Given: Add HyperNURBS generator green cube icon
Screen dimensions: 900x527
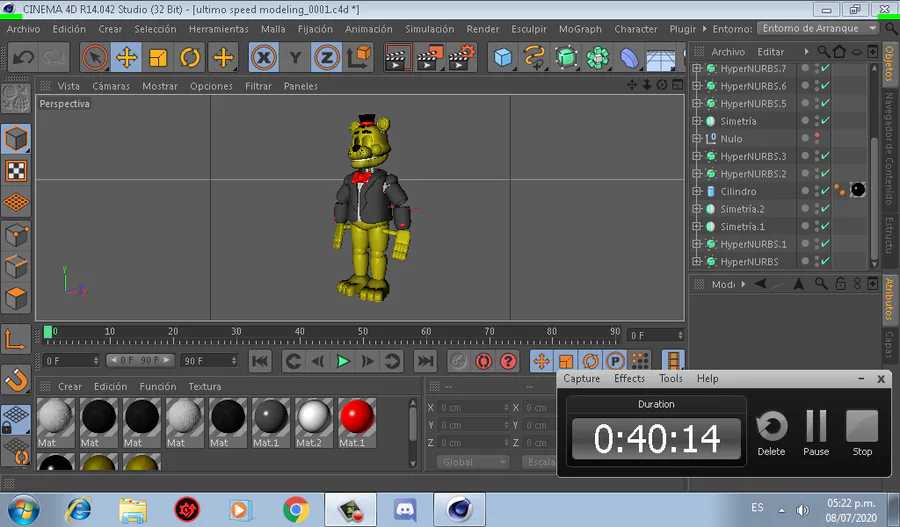Looking at the screenshot, I should tap(566, 57).
